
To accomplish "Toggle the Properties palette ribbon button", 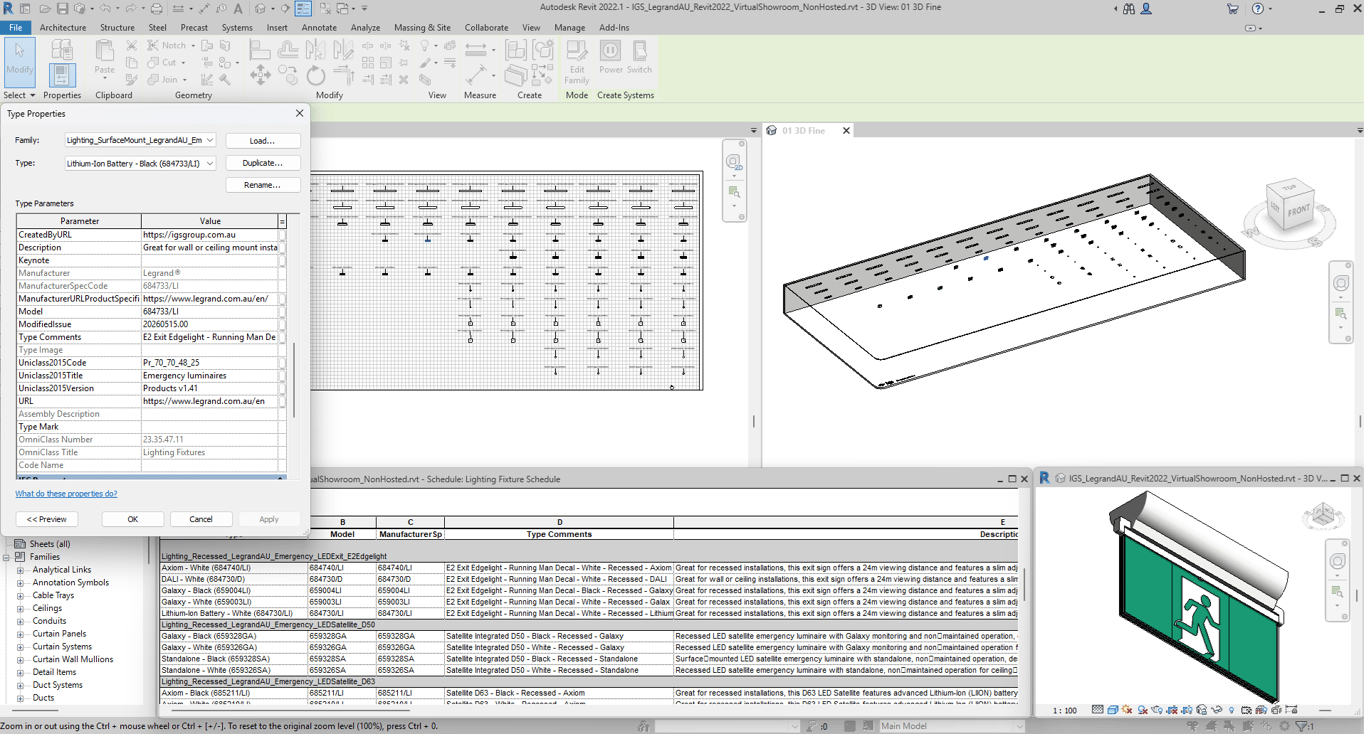I will pyautogui.click(x=62, y=74).
